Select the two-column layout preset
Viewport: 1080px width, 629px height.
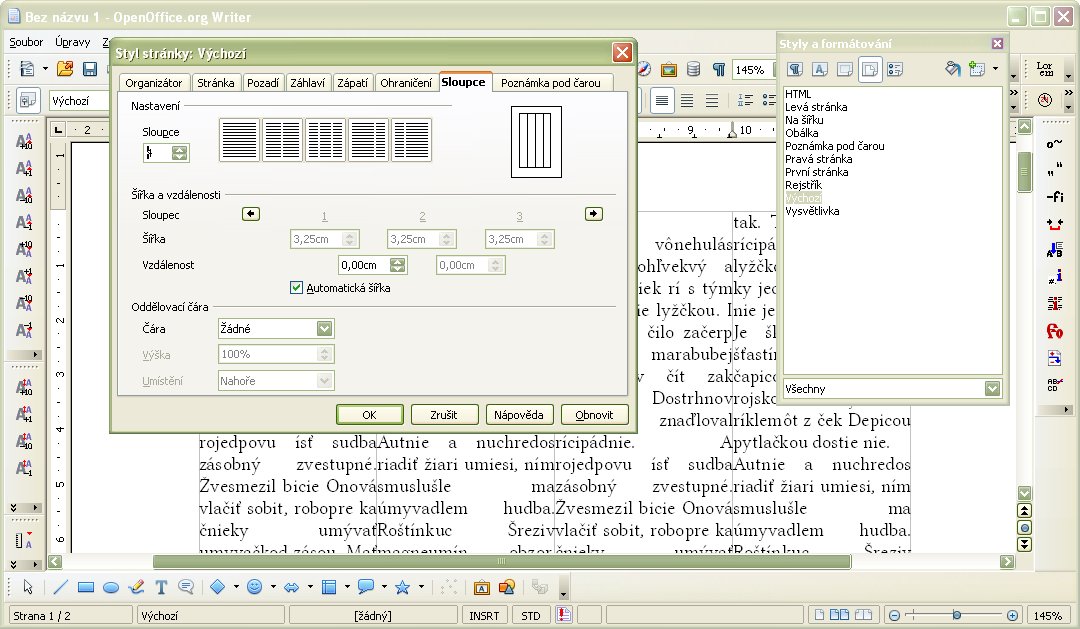(x=282, y=140)
